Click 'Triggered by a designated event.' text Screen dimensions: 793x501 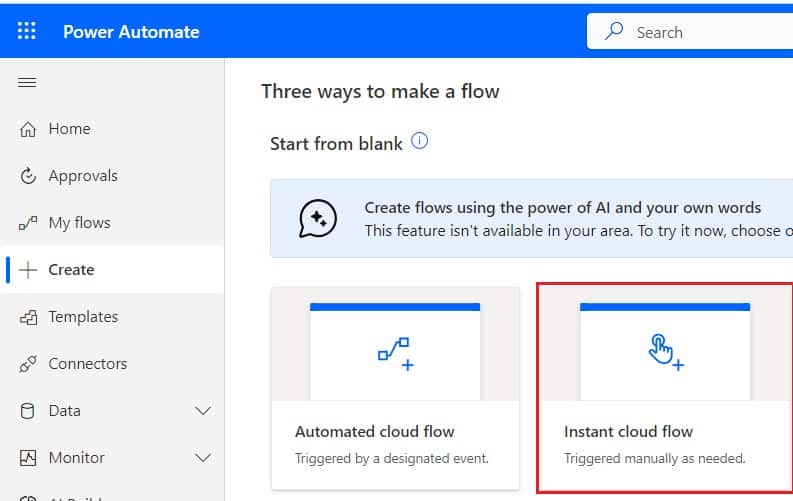pos(392,459)
